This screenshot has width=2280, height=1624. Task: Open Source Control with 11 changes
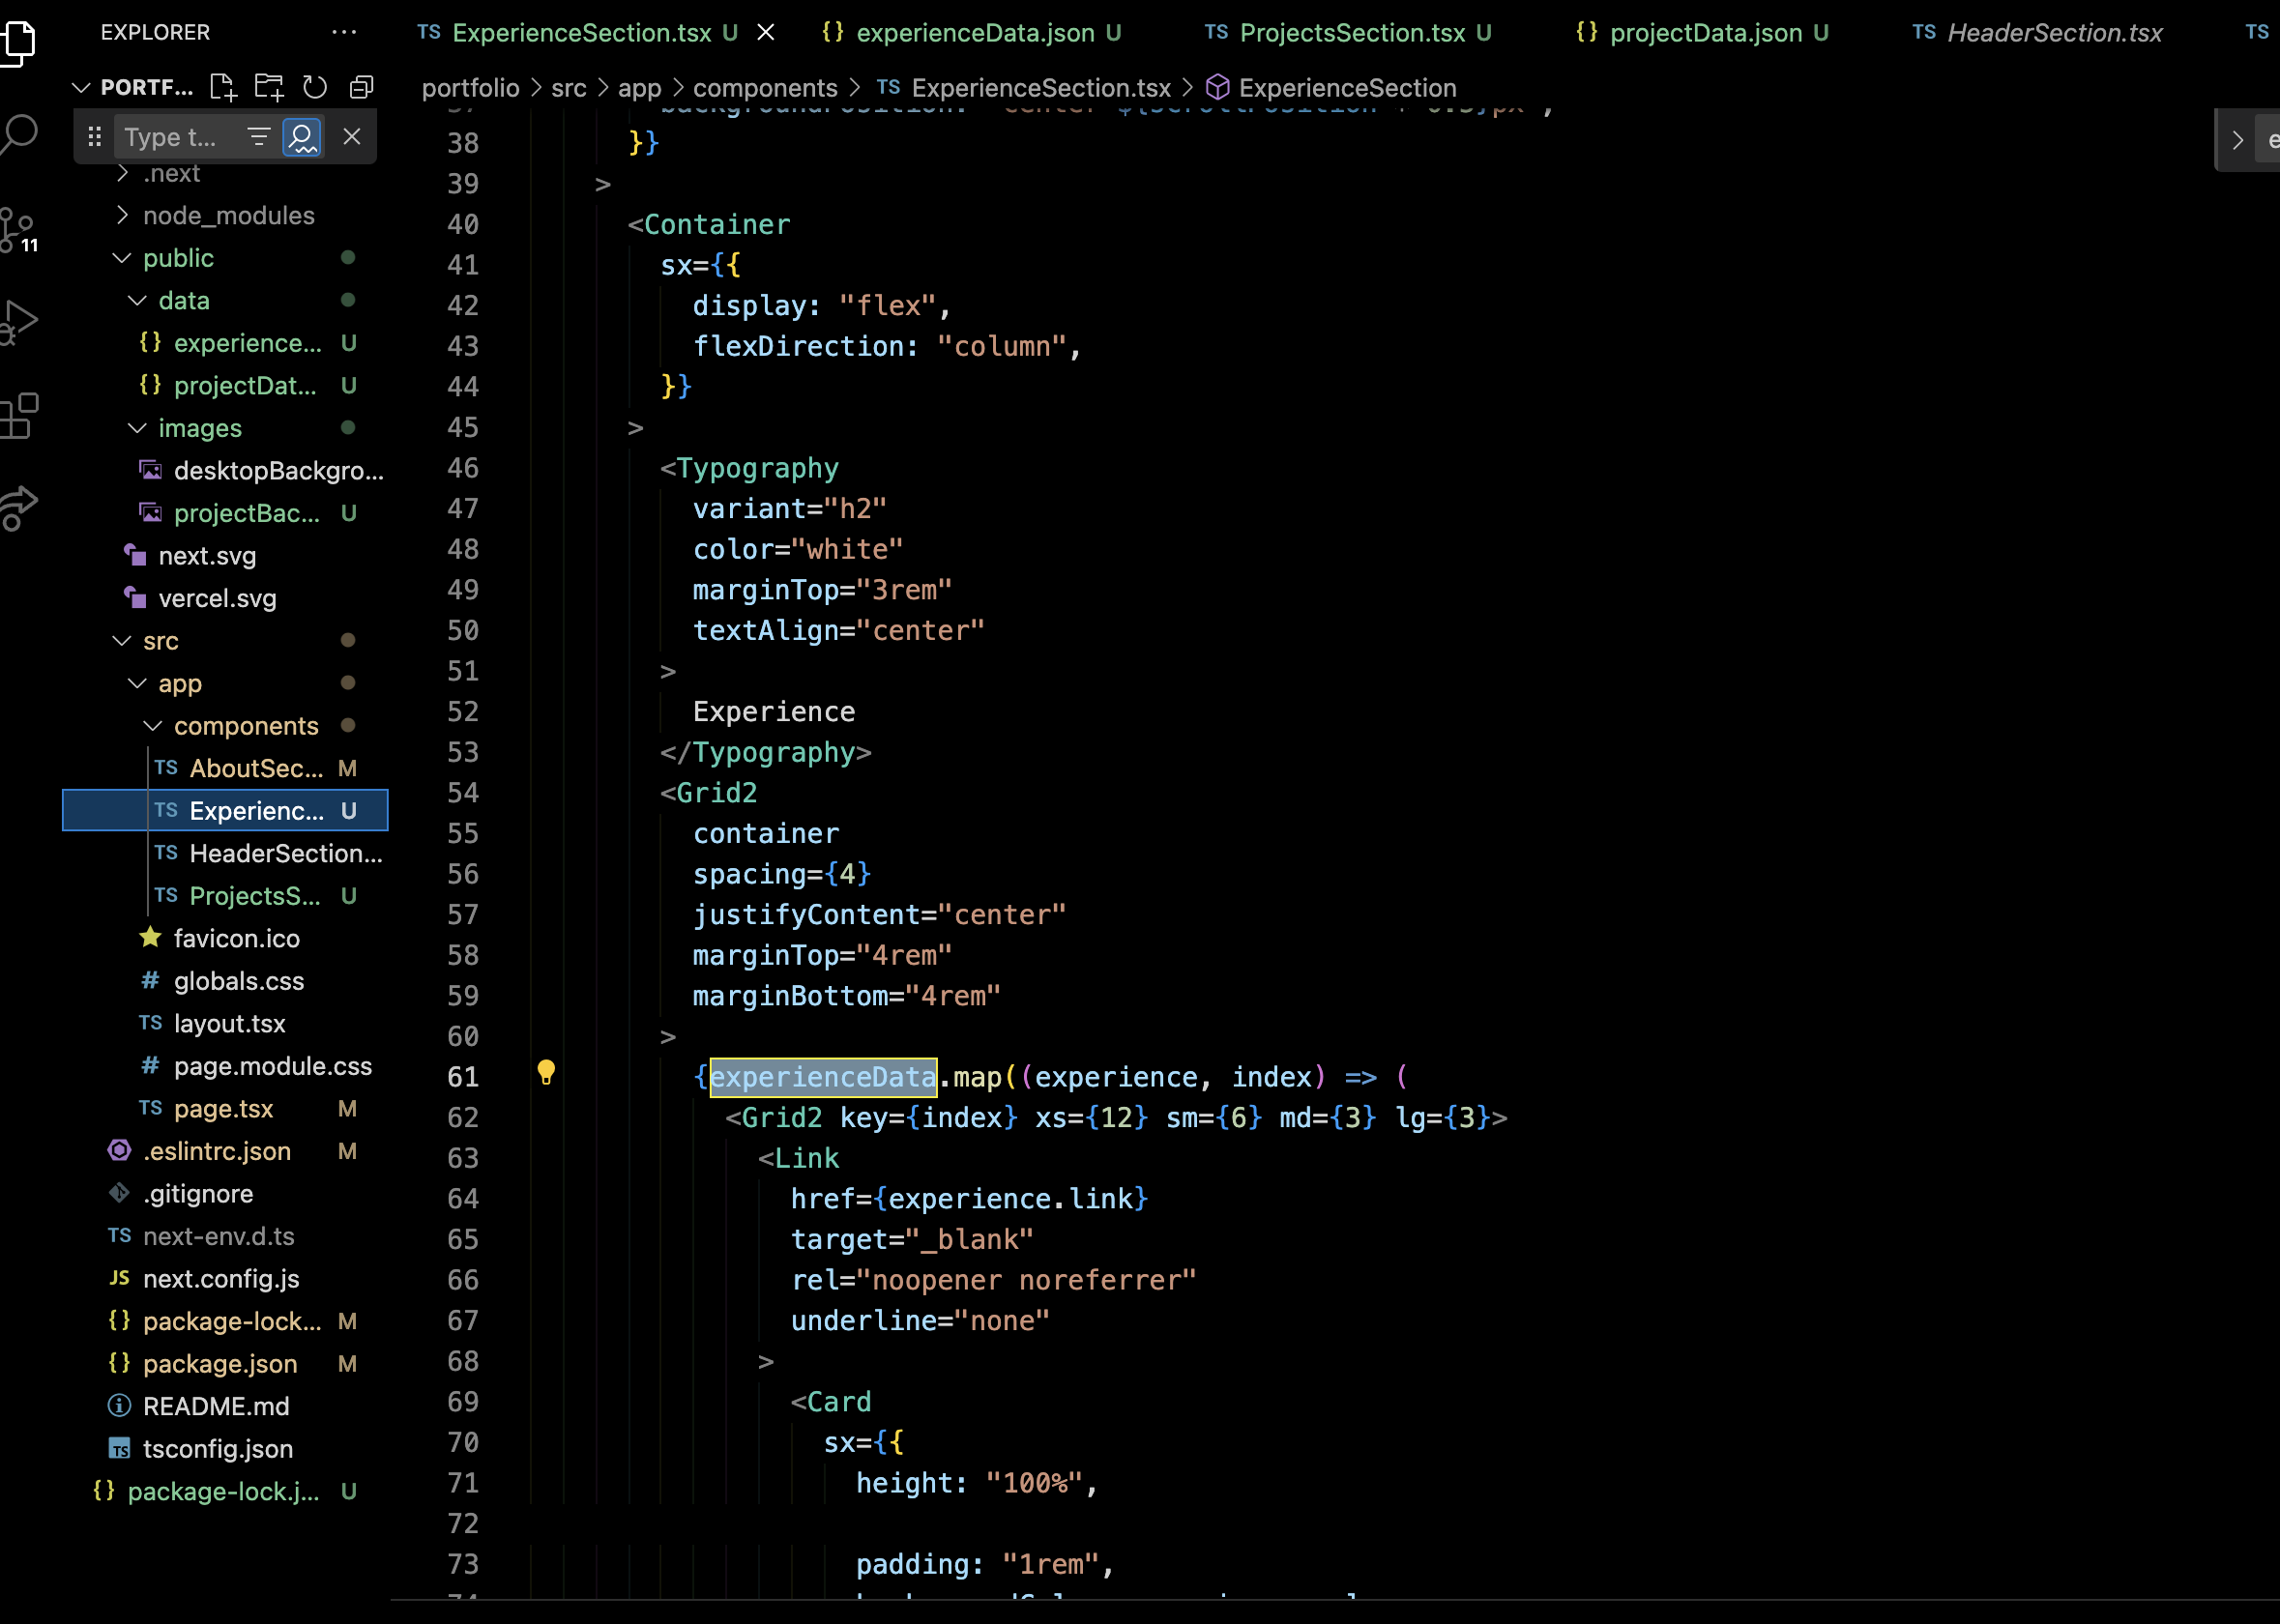(18, 230)
